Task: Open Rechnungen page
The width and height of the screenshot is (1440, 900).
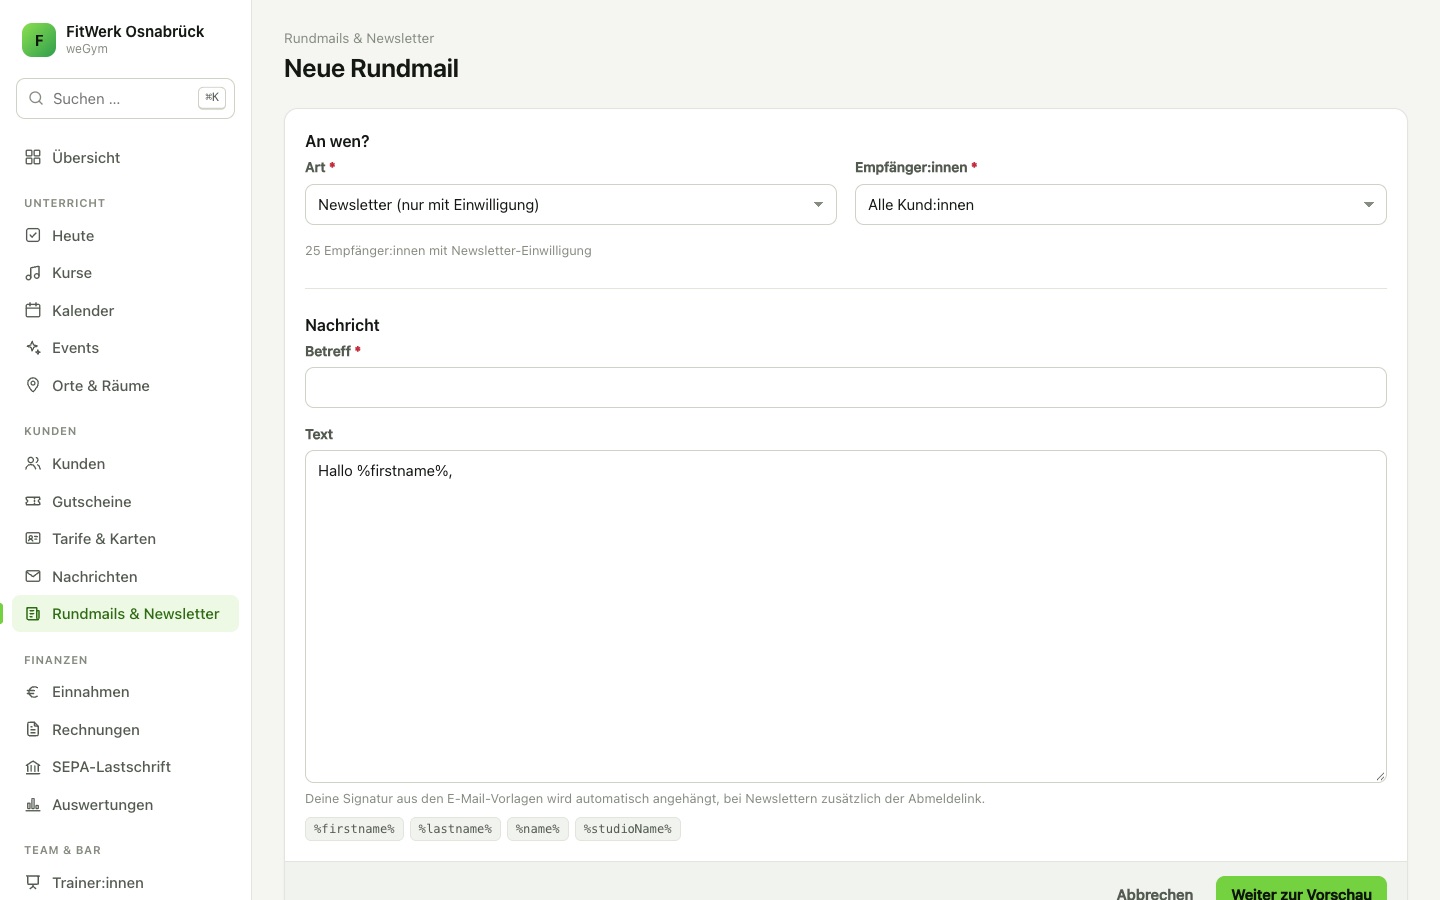Action: 125,729
